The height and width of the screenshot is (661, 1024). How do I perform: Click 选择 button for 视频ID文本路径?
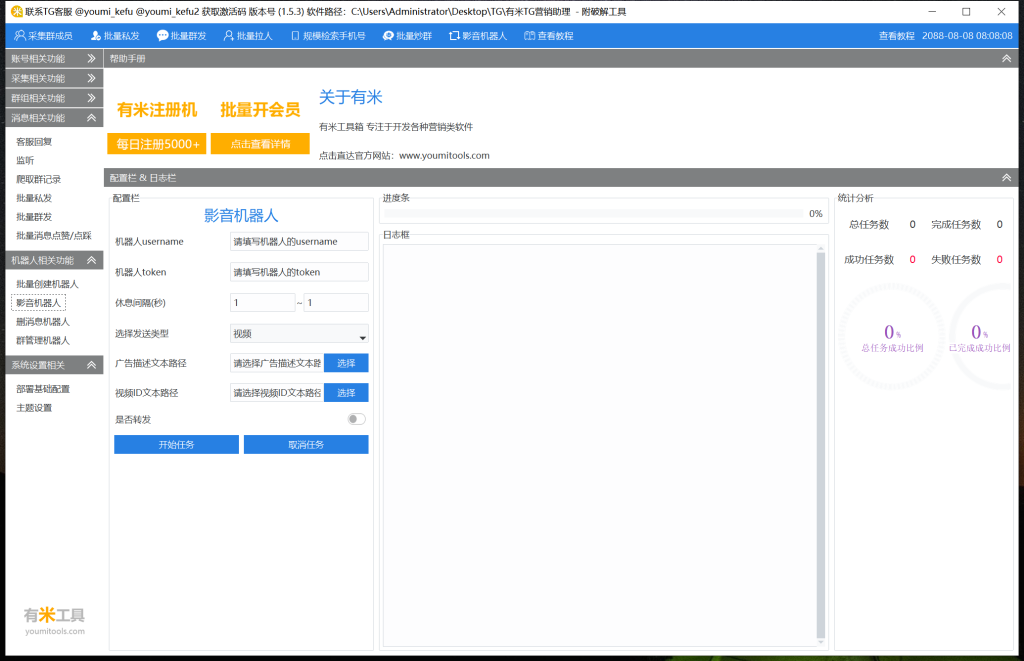(346, 393)
